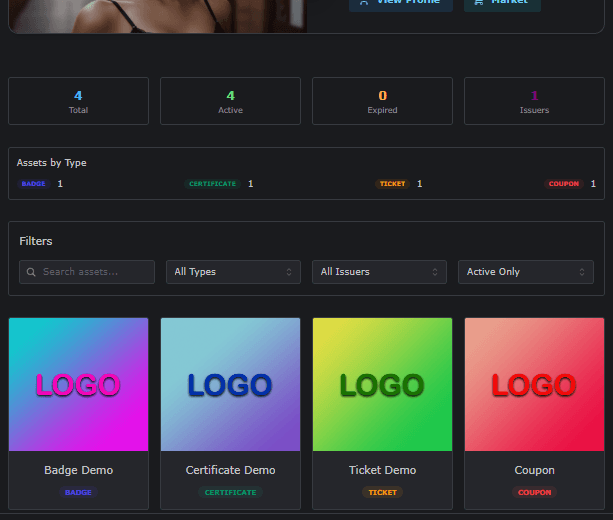This screenshot has height=520, width=613.
Task: Click the Filters heading
Action: click(x=36, y=241)
